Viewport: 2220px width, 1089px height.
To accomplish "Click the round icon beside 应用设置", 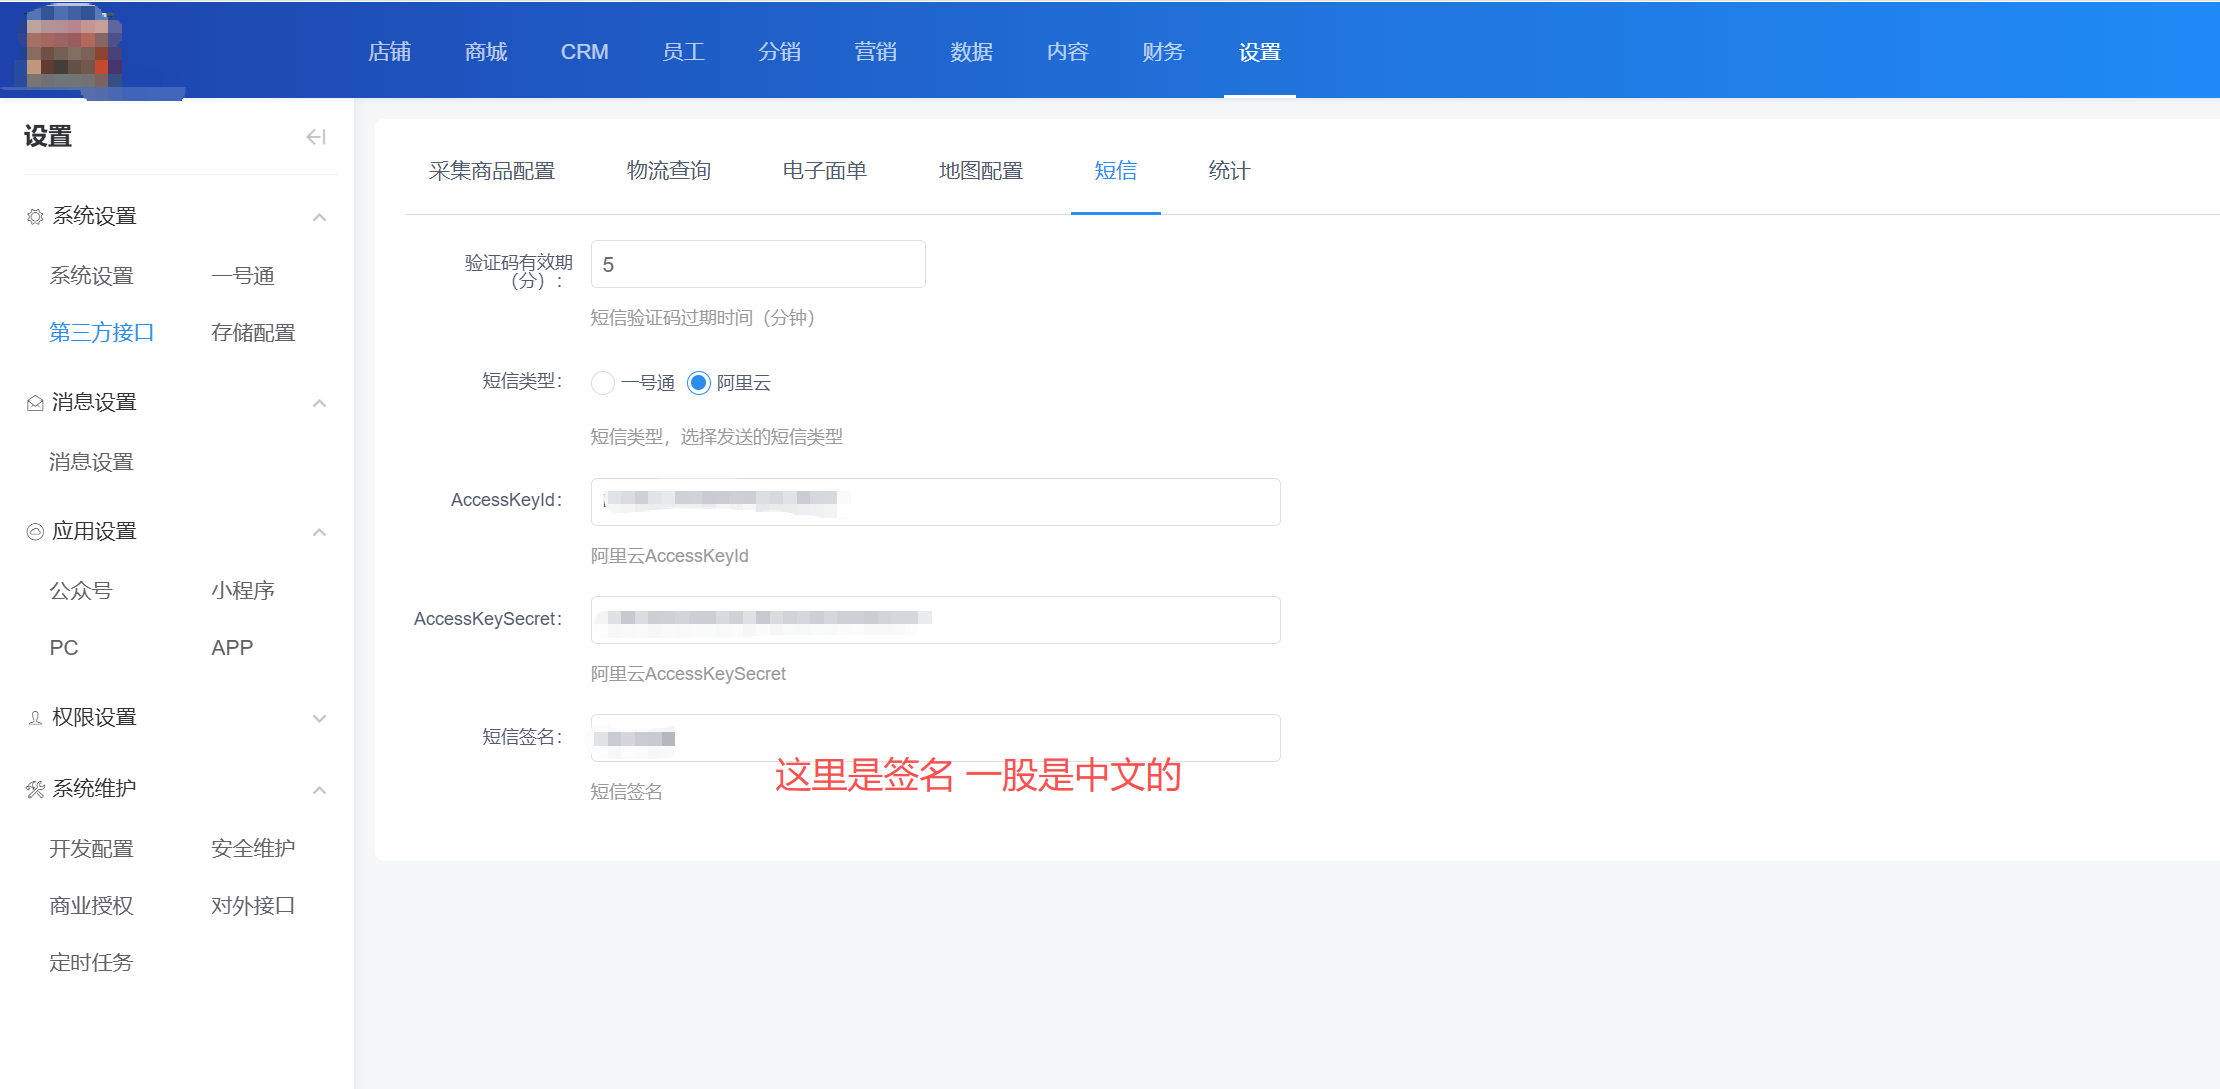I will [x=35, y=532].
